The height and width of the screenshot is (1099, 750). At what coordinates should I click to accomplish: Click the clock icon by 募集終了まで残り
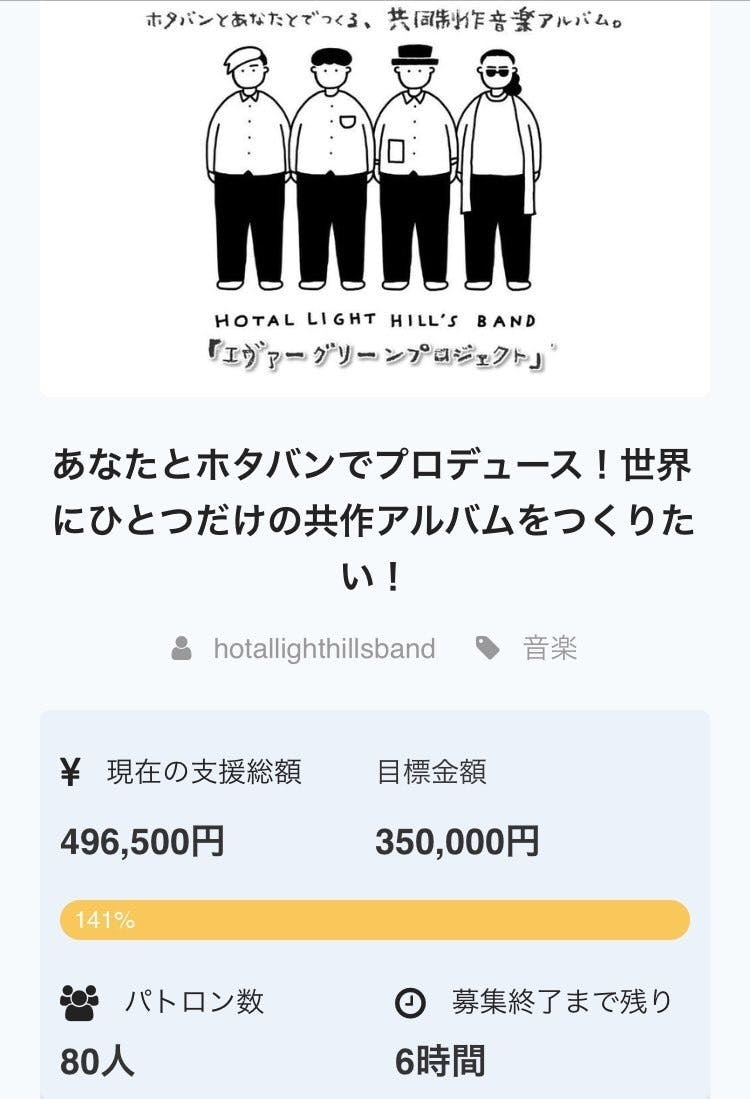pos(410,1003)
